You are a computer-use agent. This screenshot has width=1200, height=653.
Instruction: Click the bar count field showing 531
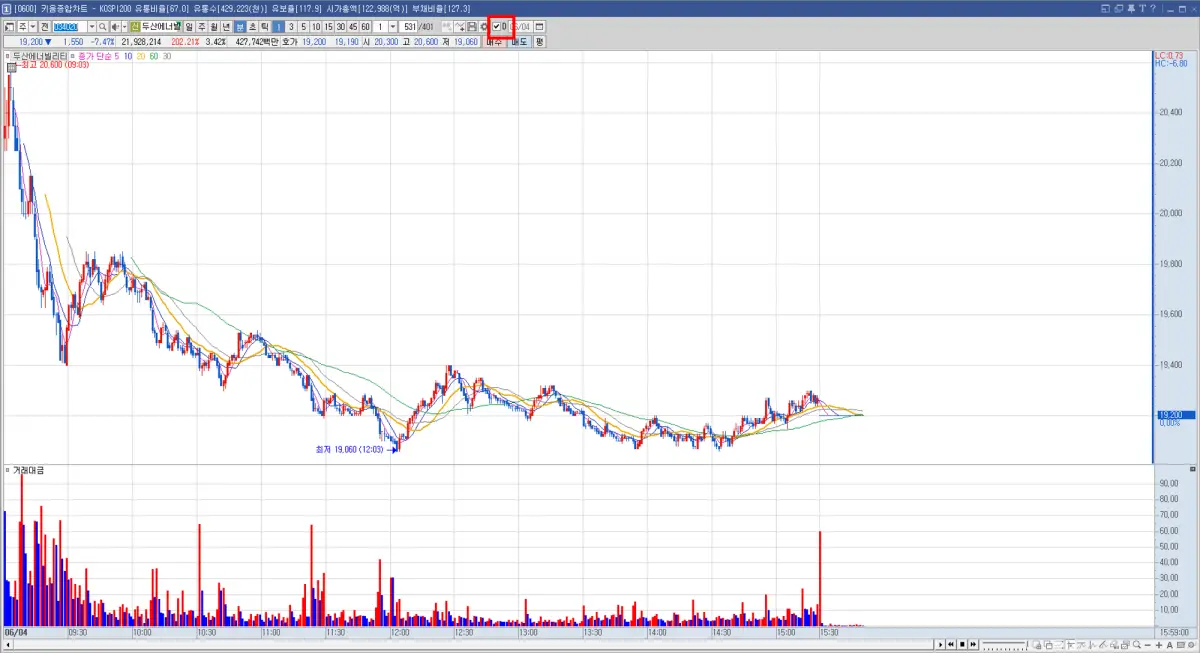[x=408, y=26]
